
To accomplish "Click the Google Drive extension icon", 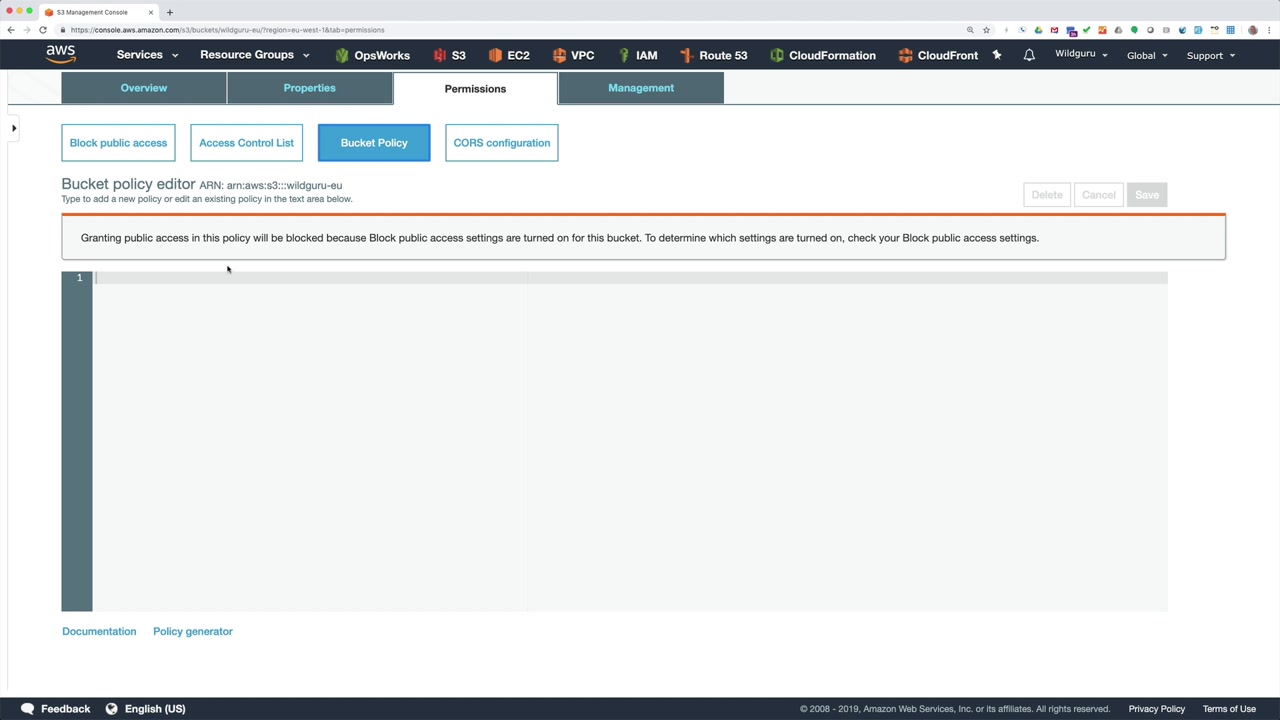I will [x=1038, y=30].
